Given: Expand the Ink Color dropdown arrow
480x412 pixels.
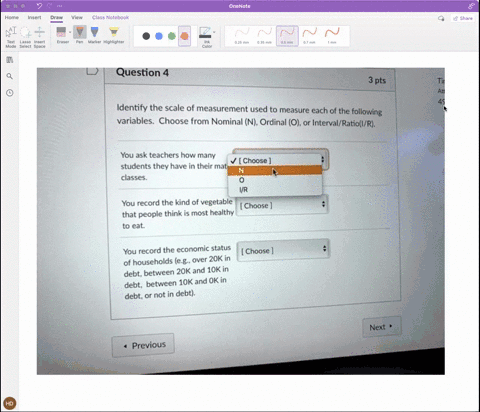Looking at the screenshot, I should tap(214, 32).
